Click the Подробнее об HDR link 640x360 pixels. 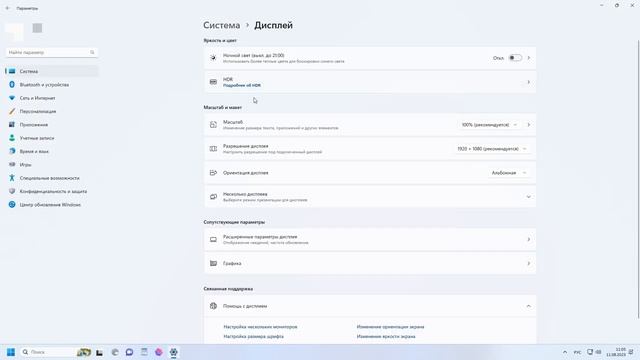pyautogui.click(x=242, y=86)
